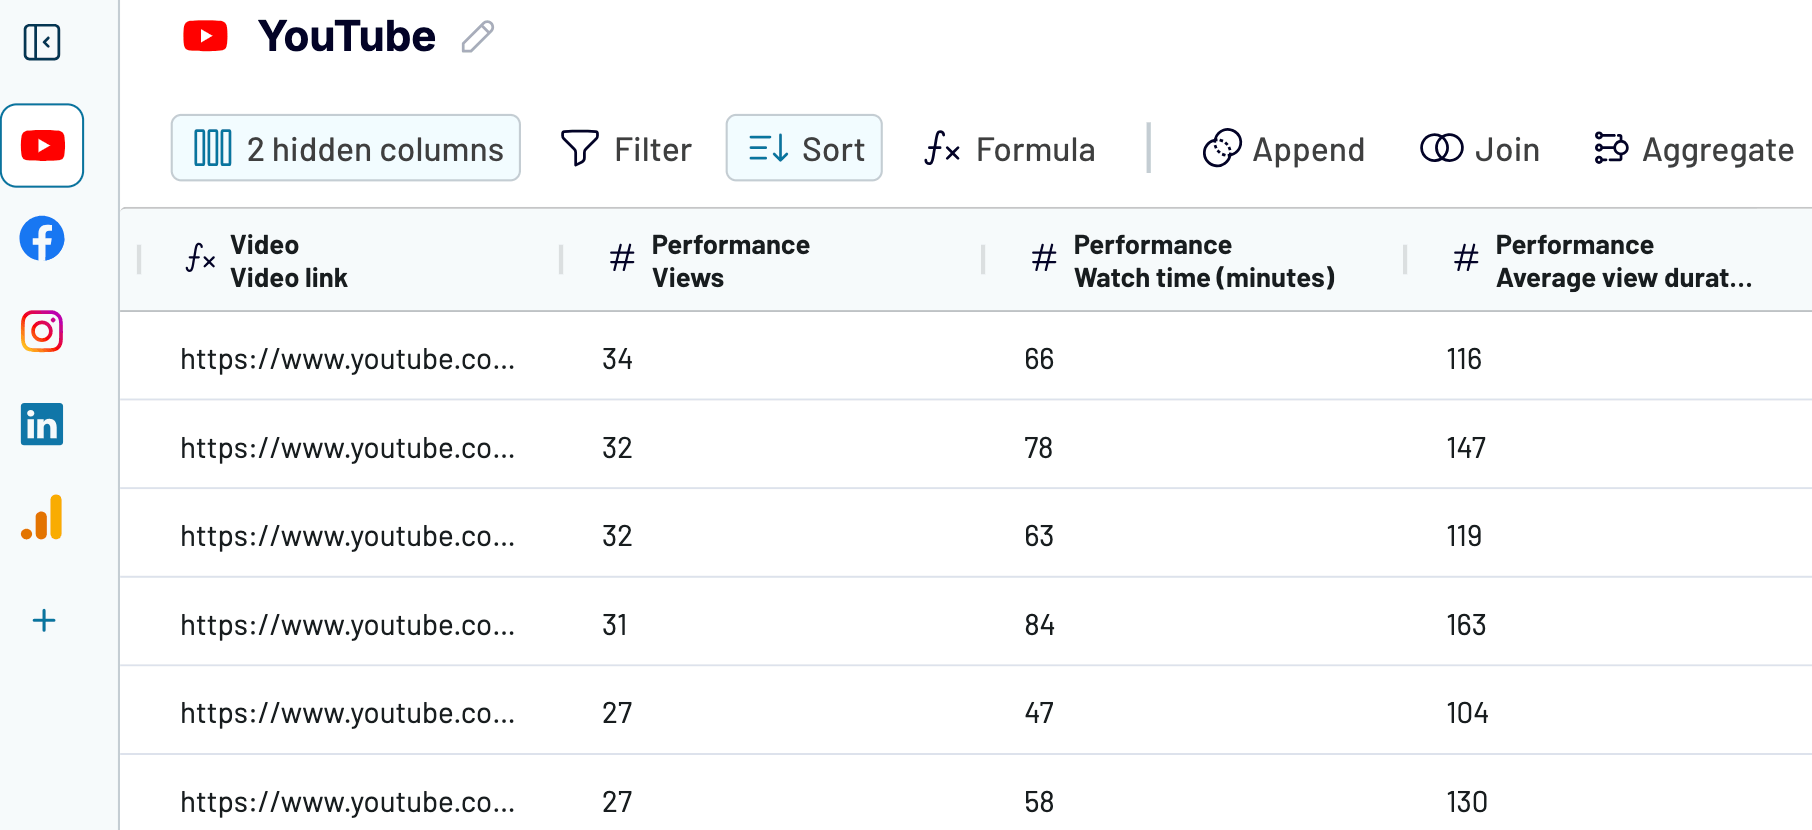
Task: Select the YouTube source in sidebar
Action: (x=42, y=146)
